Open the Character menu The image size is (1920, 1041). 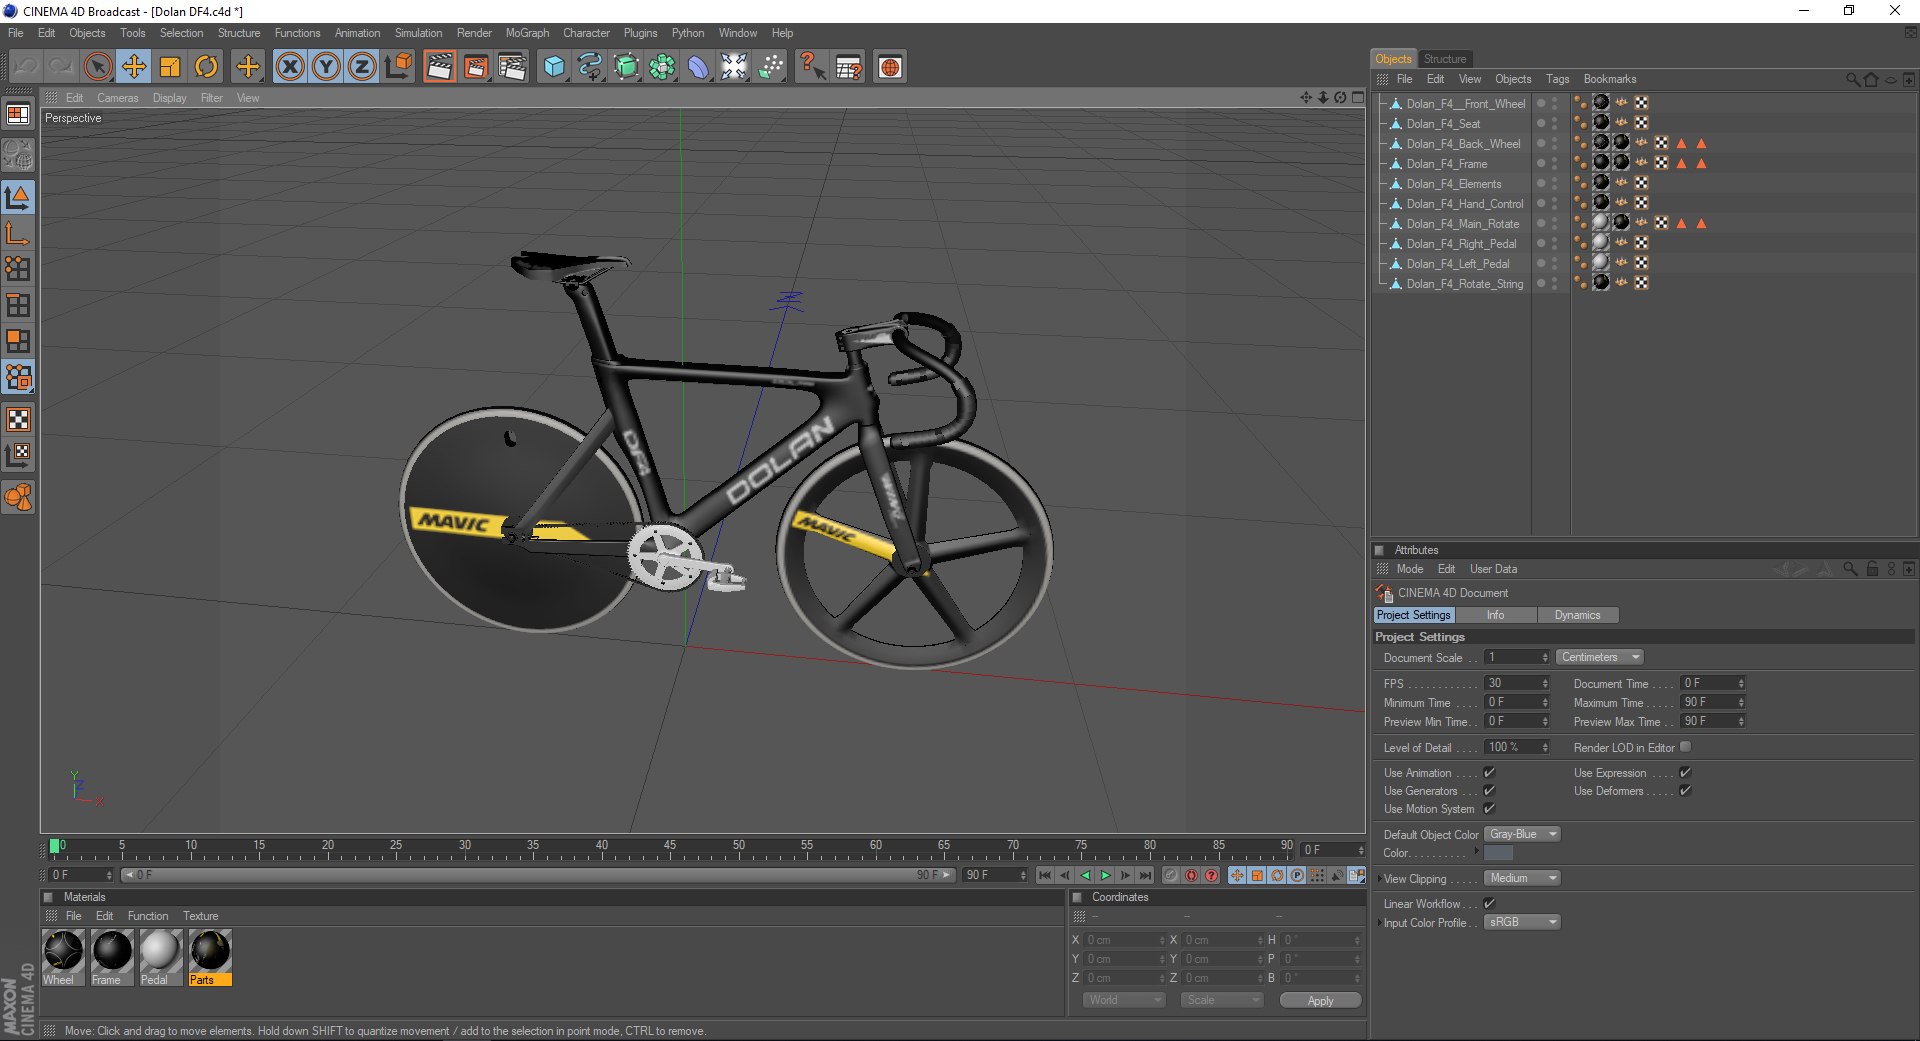coord(586,33)
